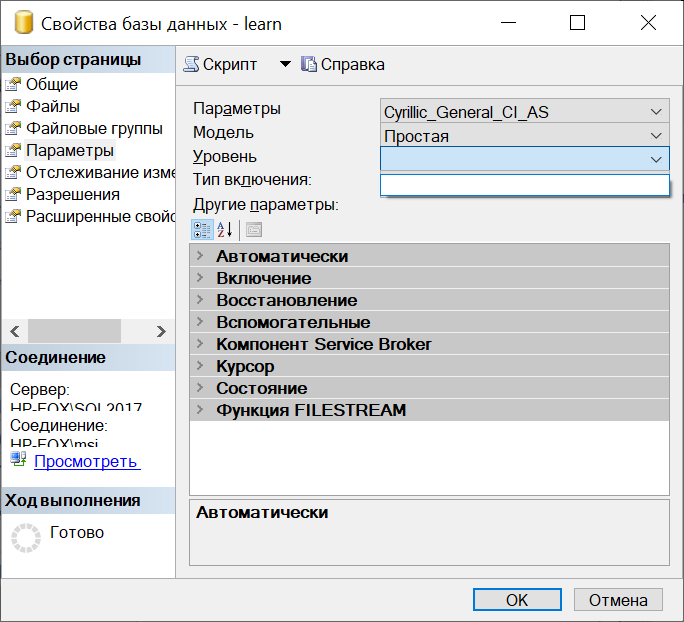Click the connection properties icon beside Просмотреть

point(18,459)
